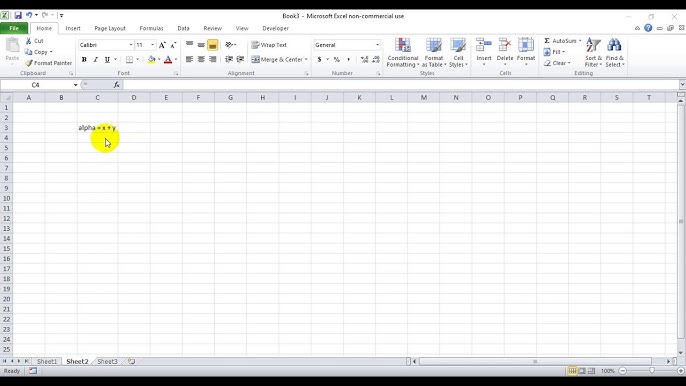
Task: Open Sheet3 worksheet tab
Action: pyautogui.click(x=107, y=361)
